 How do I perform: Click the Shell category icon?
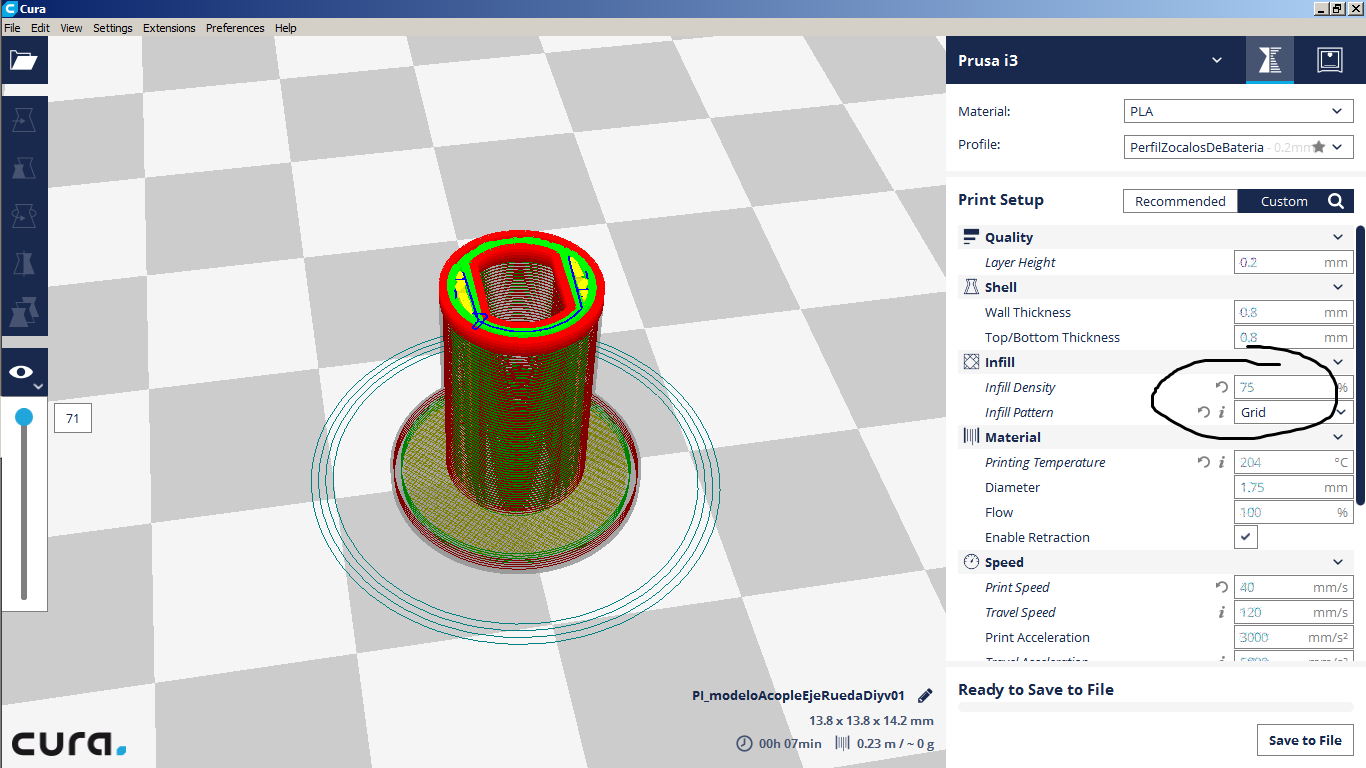coord(970,287)
